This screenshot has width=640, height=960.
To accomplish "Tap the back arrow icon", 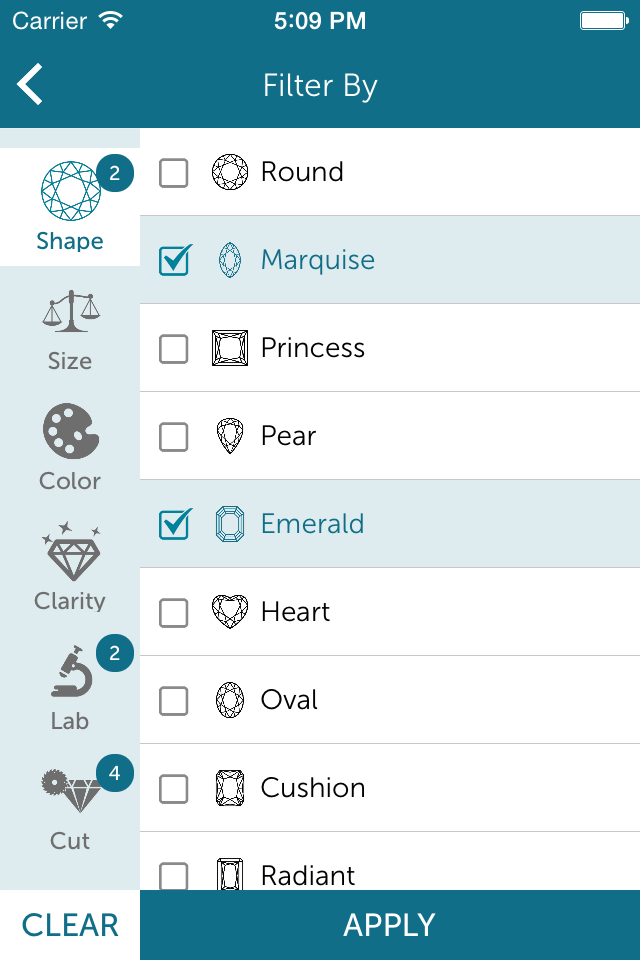I will point(30,84).
